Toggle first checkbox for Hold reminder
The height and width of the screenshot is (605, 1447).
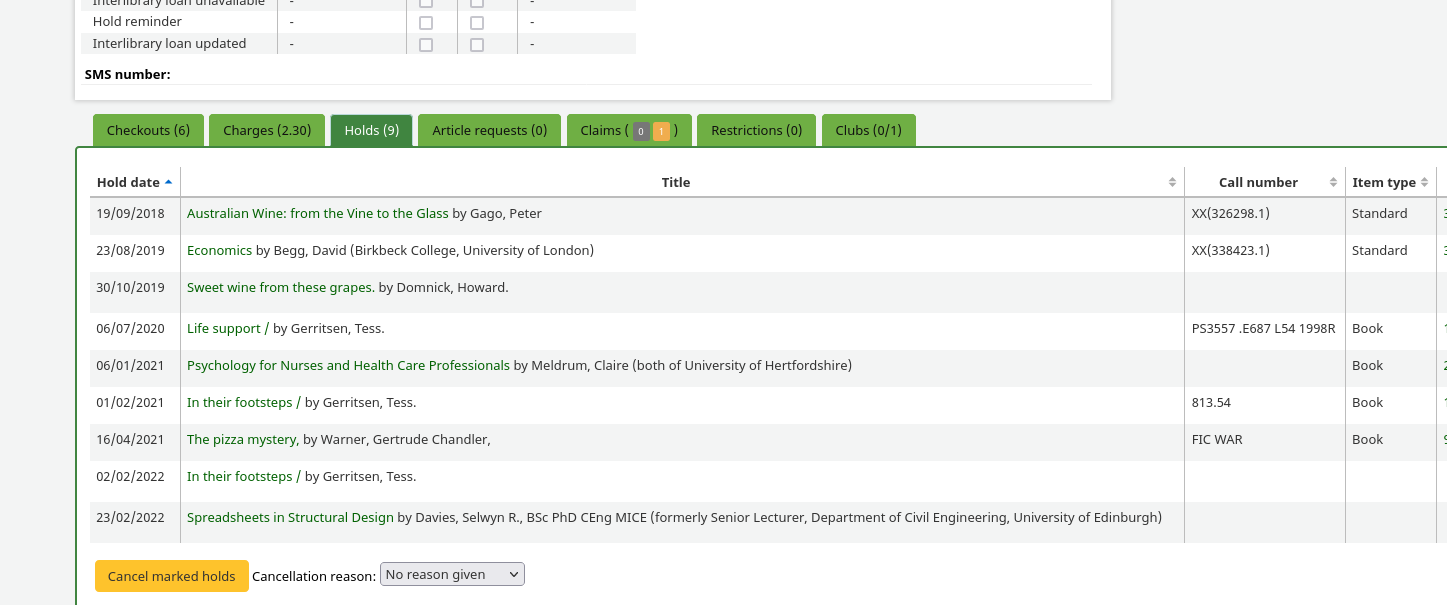click(426, 22)
